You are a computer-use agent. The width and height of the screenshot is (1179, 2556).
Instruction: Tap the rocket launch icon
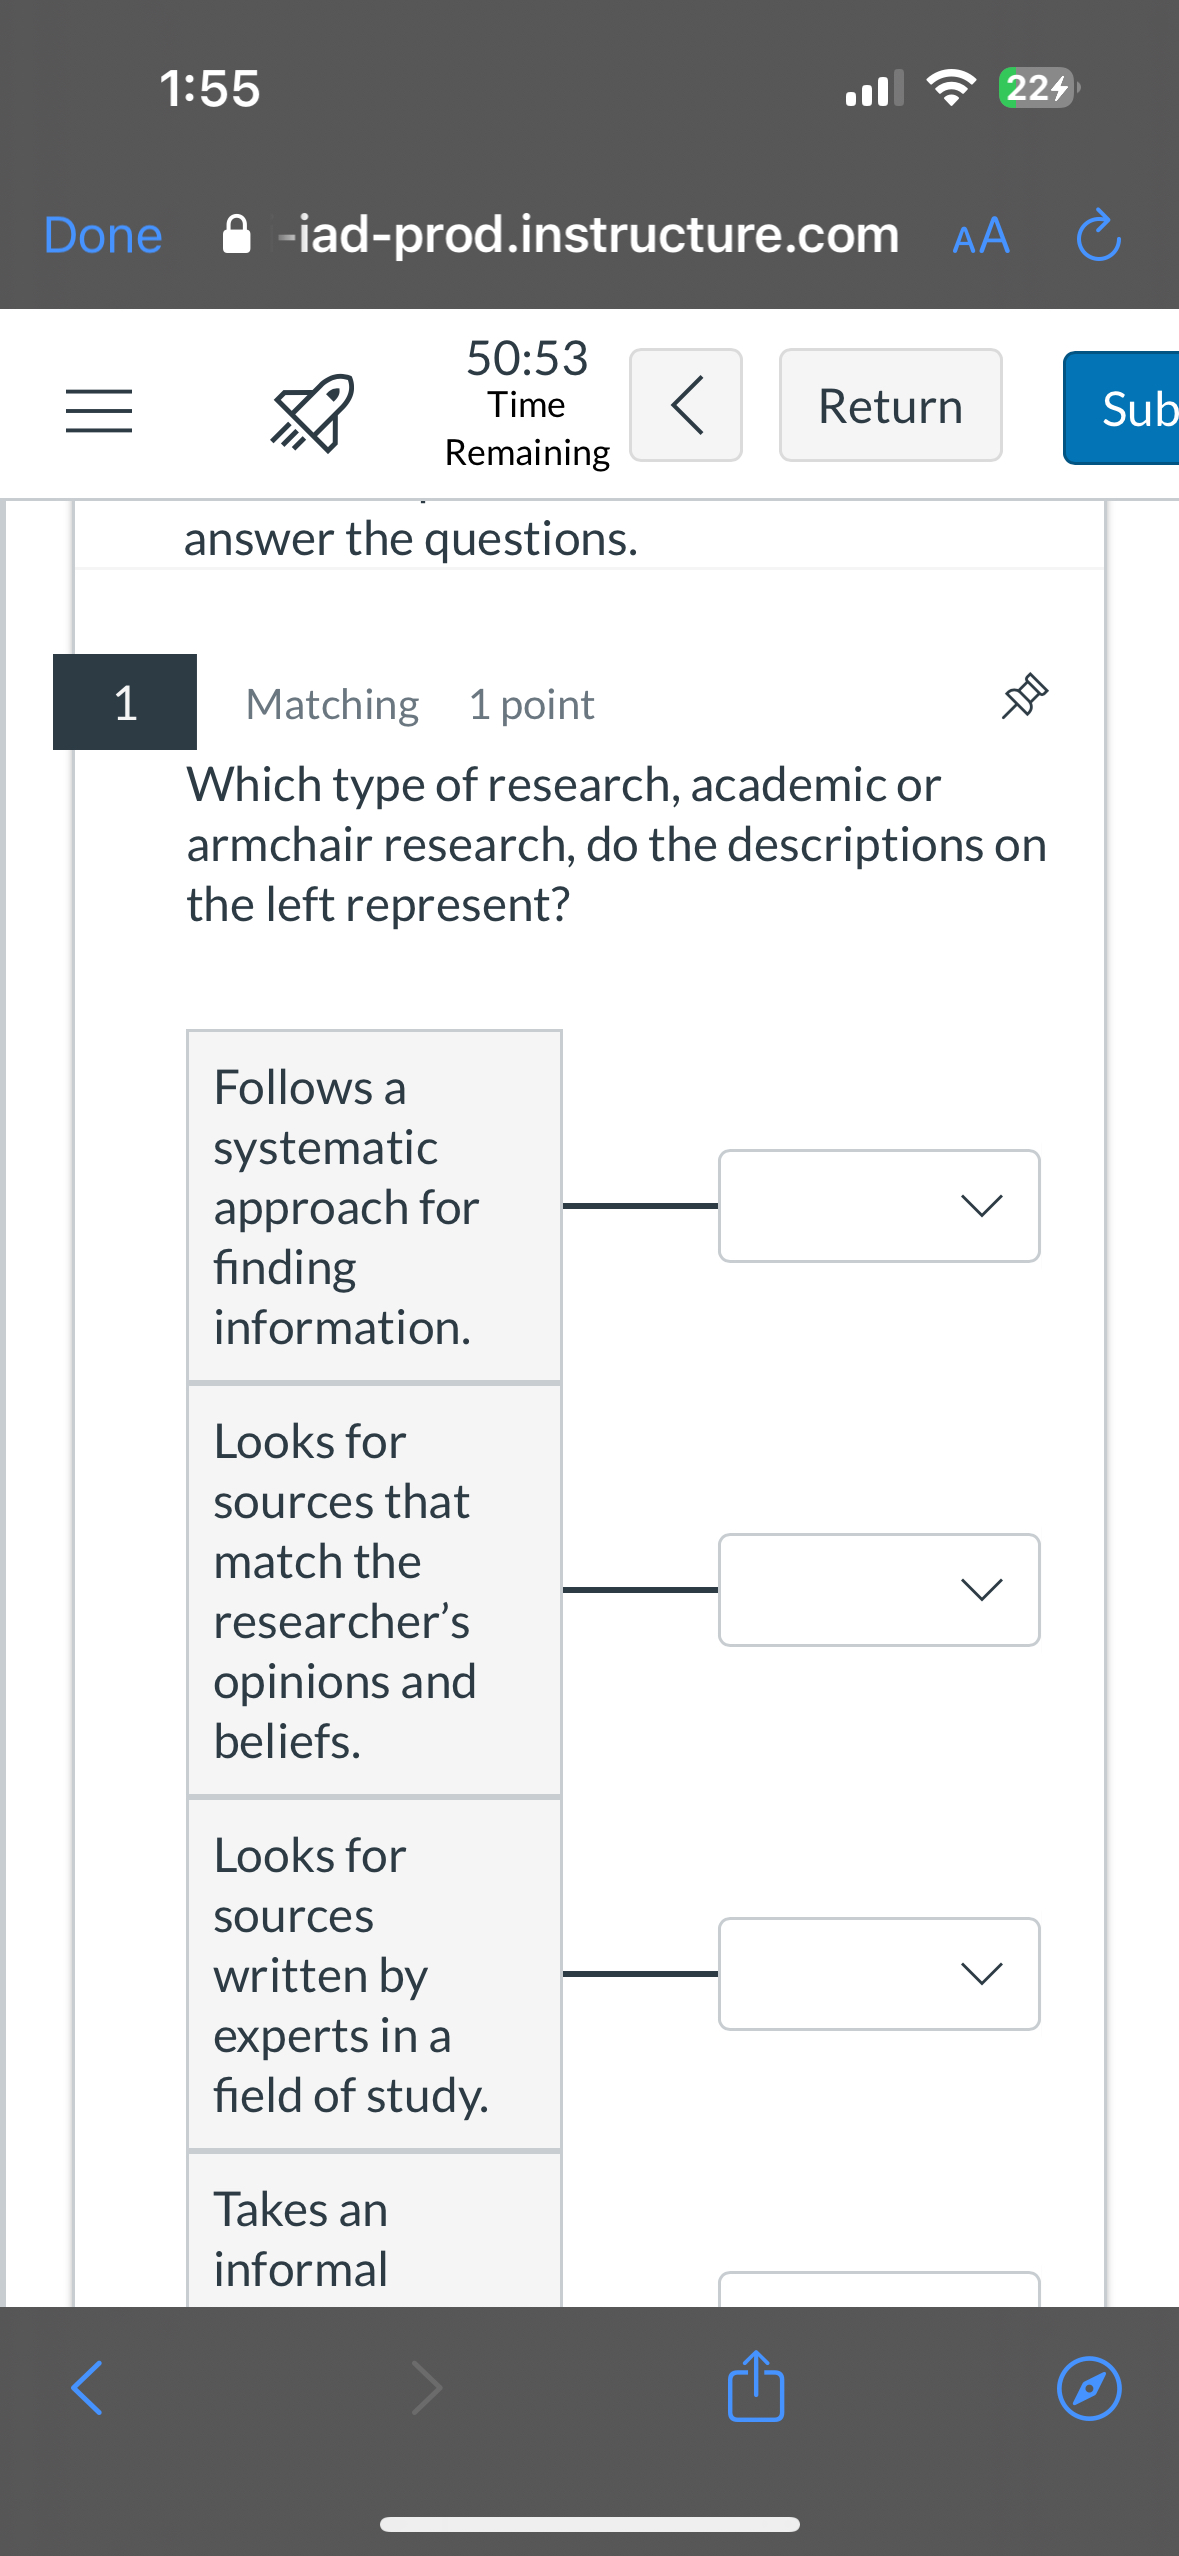pyautogui.click(x=312, y=412)
